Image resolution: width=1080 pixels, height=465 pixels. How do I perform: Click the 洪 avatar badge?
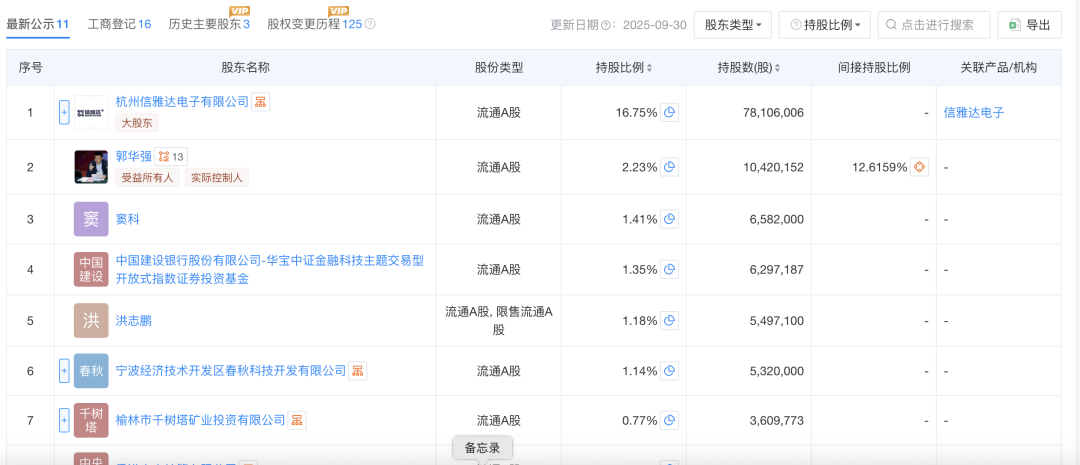91,320
